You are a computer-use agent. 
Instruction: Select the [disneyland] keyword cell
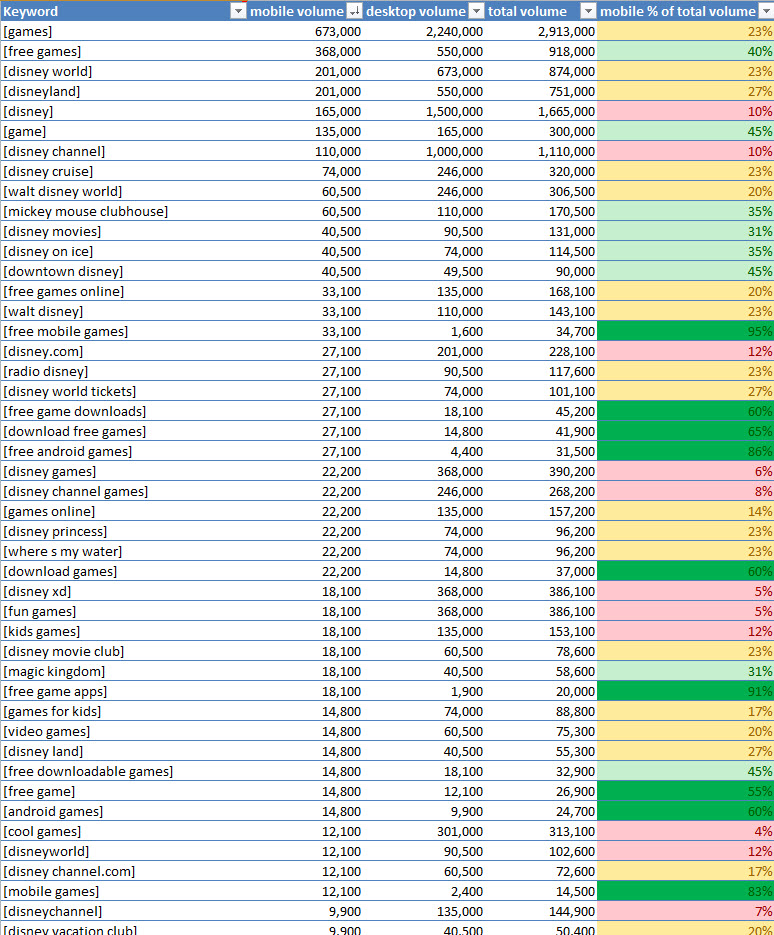tap(123, 91)
